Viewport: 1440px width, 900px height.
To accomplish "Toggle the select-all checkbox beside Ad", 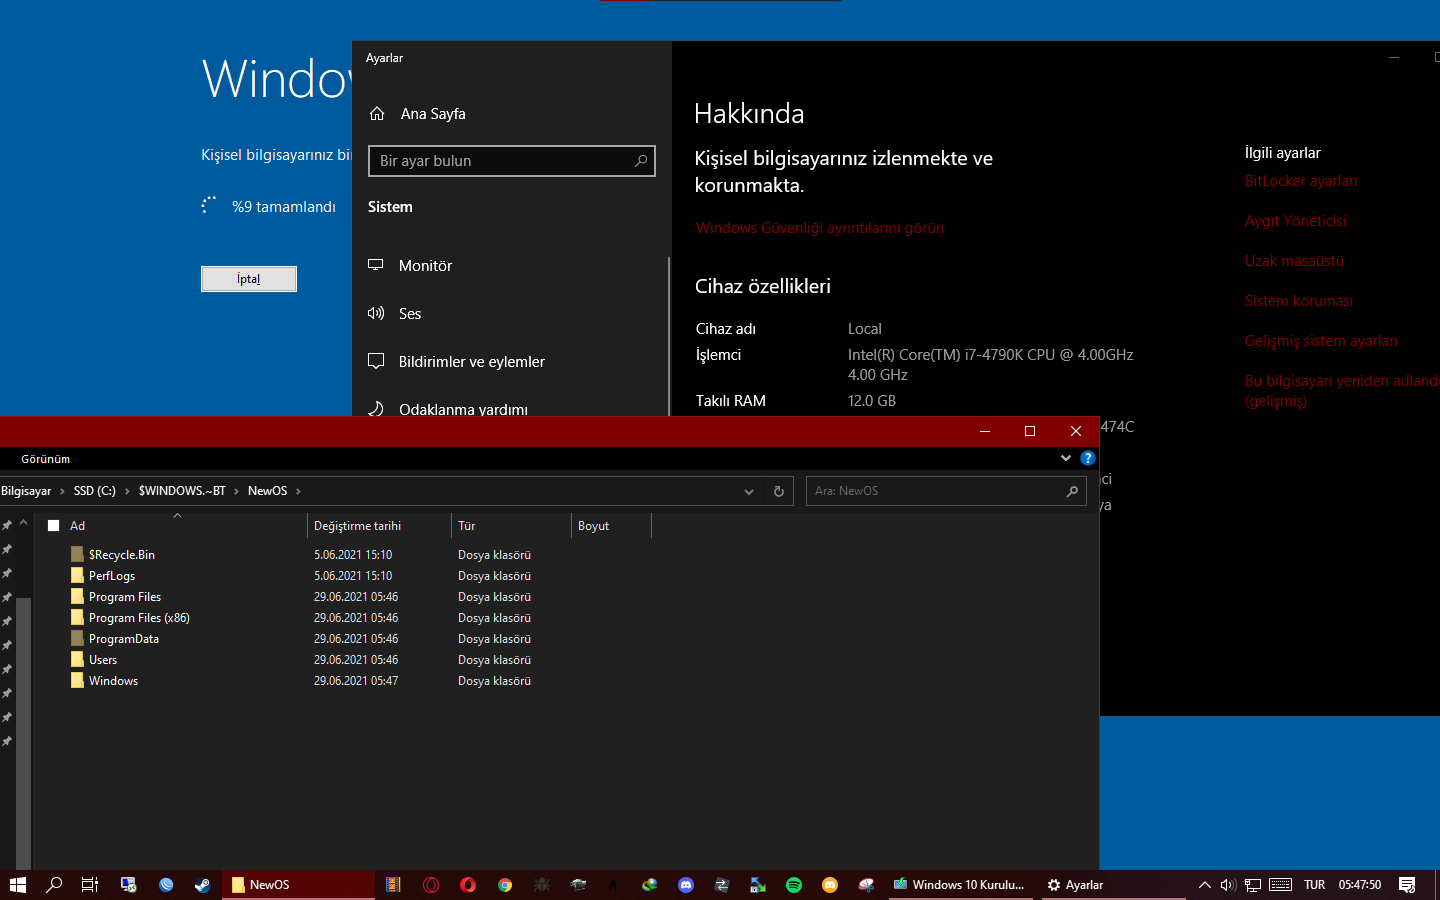I will tap(54, 526).
